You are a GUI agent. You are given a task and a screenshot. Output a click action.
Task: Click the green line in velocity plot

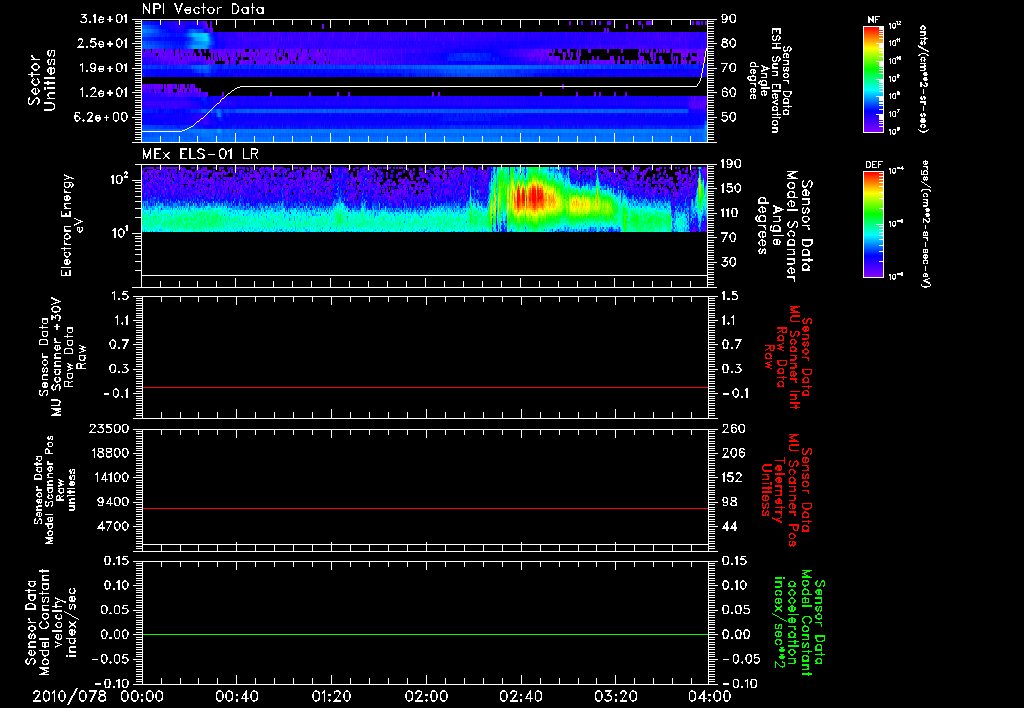(x=425, y=634)
